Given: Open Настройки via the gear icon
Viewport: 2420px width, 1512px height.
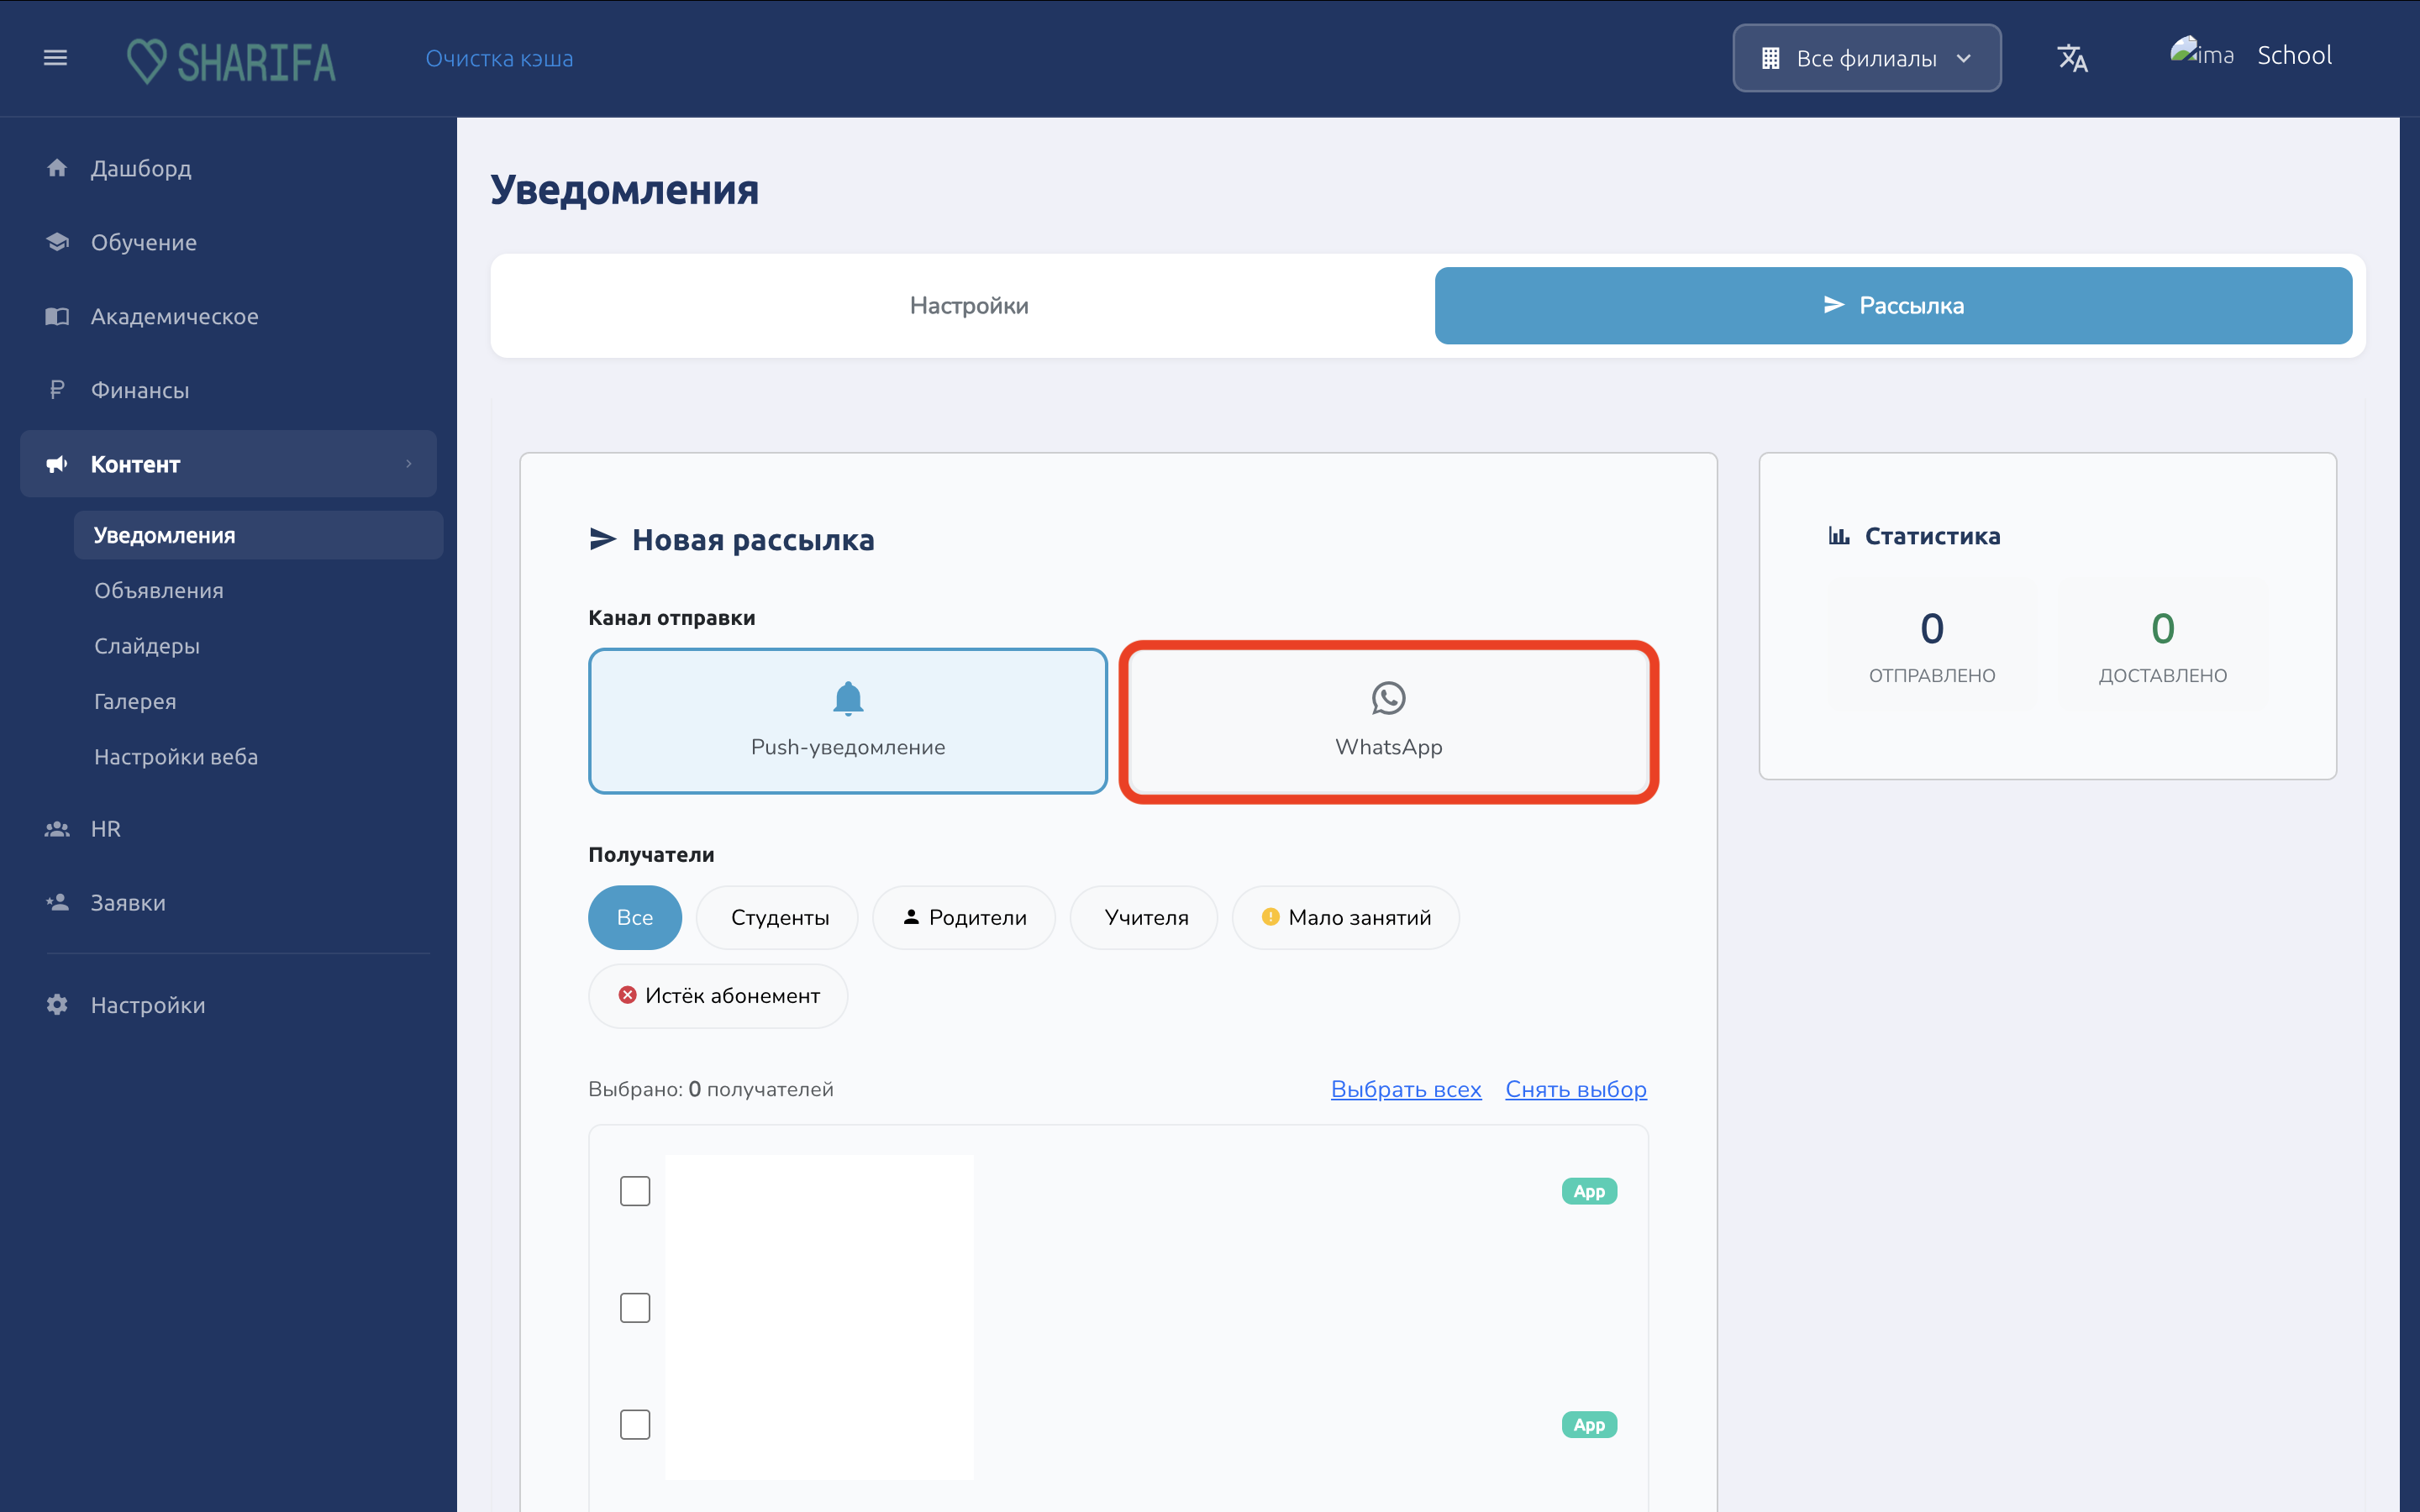Looking at the screenshot, I should 57,1004.
